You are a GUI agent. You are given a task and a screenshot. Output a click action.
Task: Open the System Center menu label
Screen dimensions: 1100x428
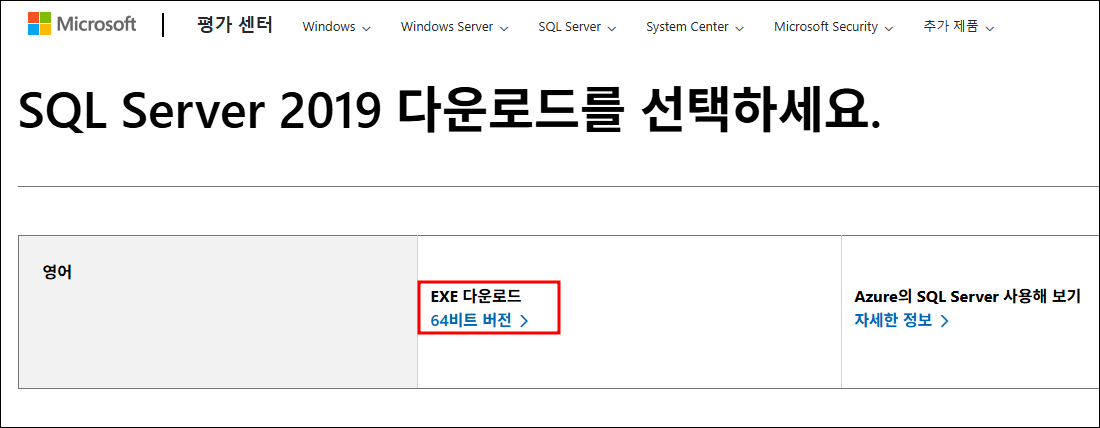pos(687,27)
